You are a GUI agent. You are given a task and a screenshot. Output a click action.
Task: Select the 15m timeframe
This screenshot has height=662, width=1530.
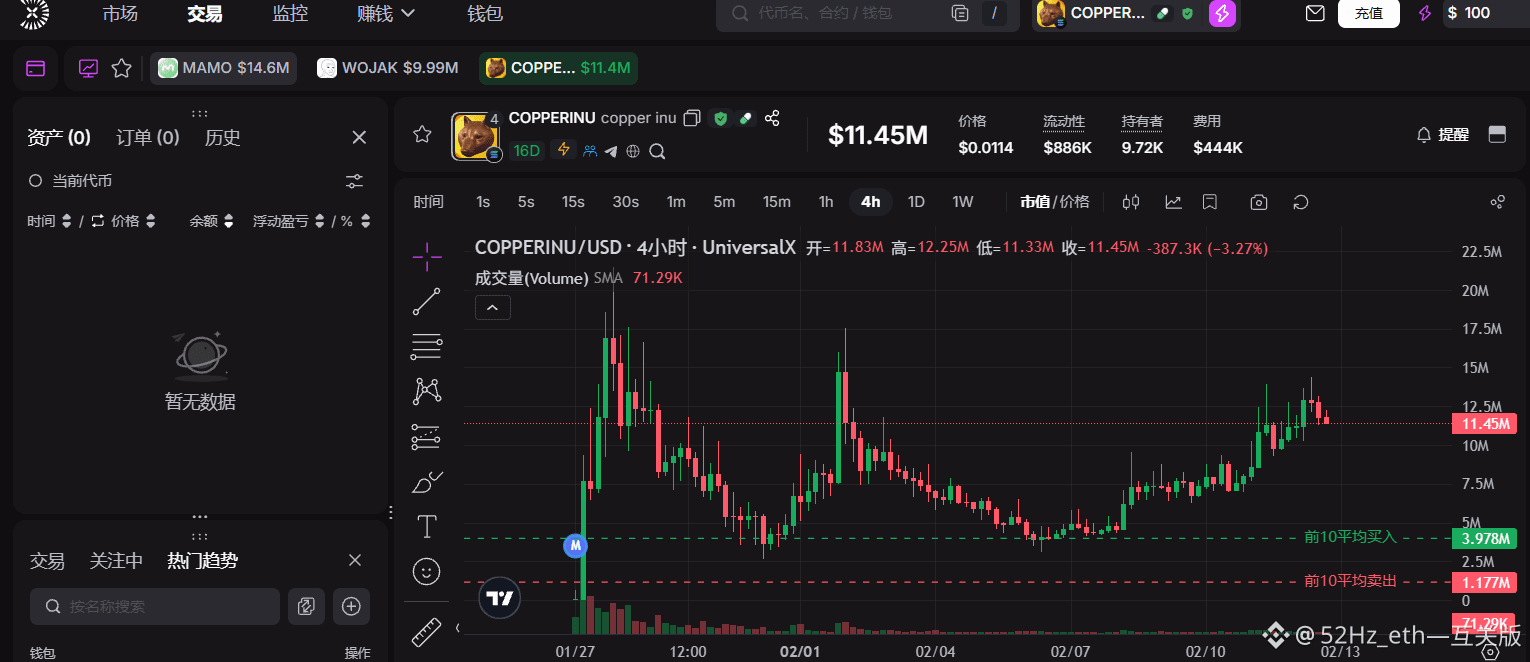(x=777, y=202)
